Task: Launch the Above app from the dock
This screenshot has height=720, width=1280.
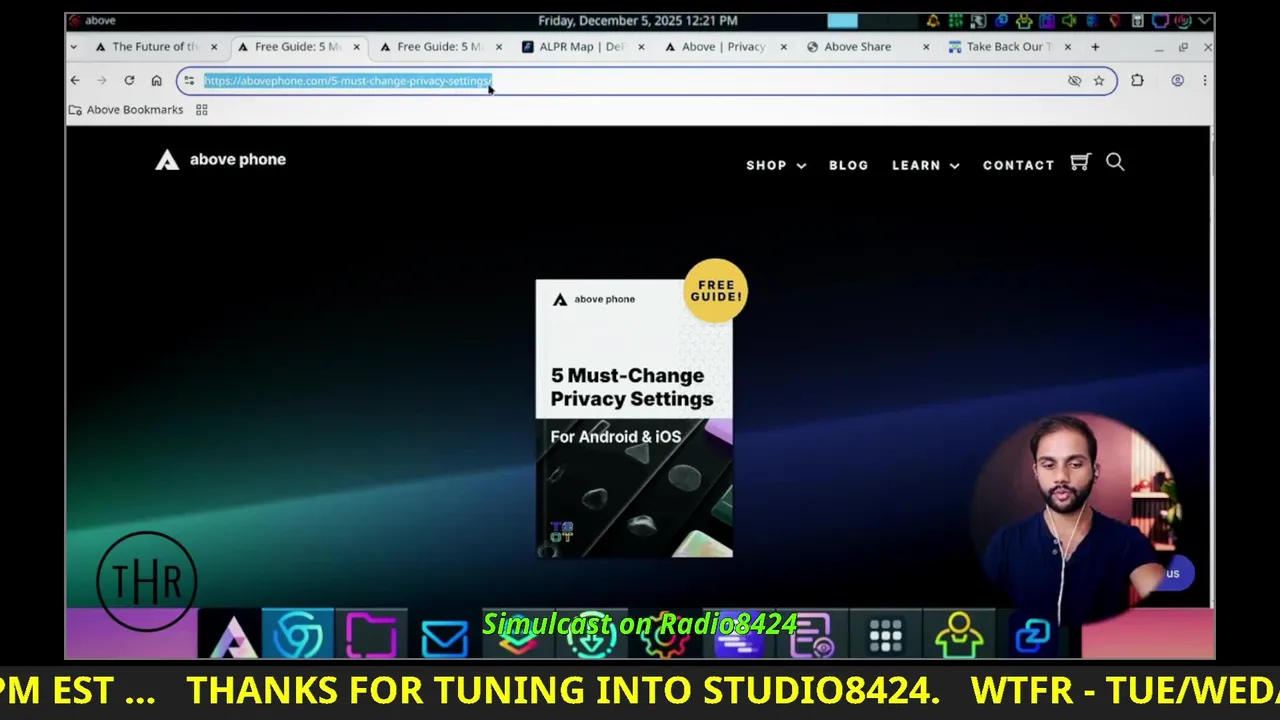Action: point(232,635)
